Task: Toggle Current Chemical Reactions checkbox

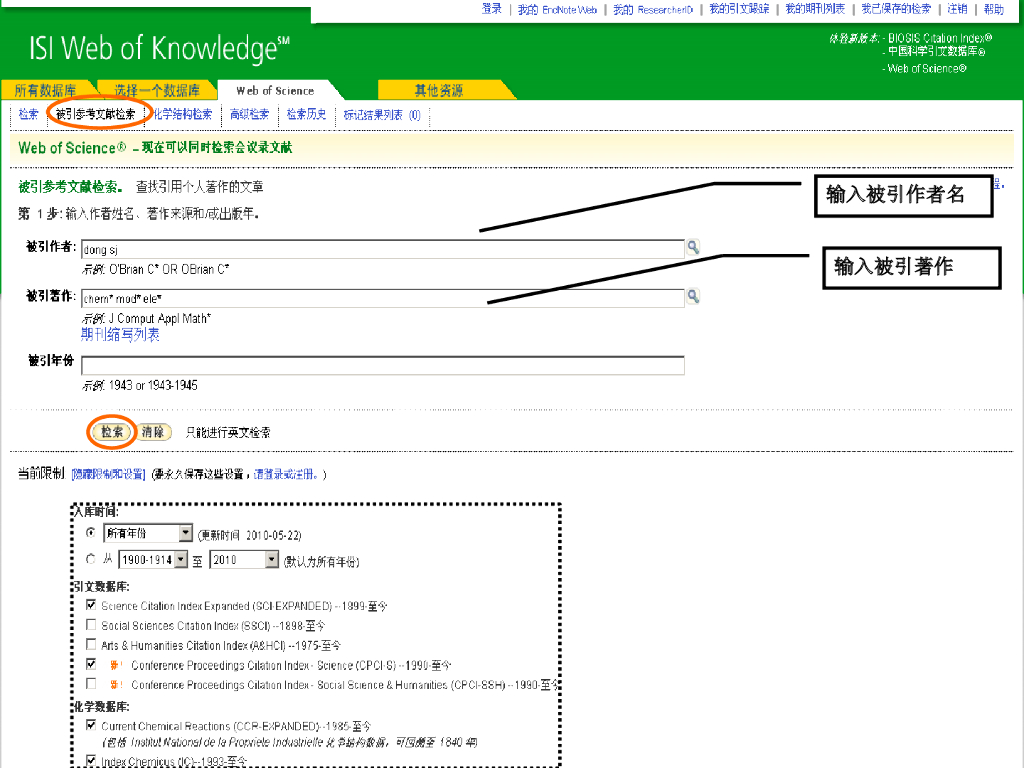Action: tap(91, 725)
